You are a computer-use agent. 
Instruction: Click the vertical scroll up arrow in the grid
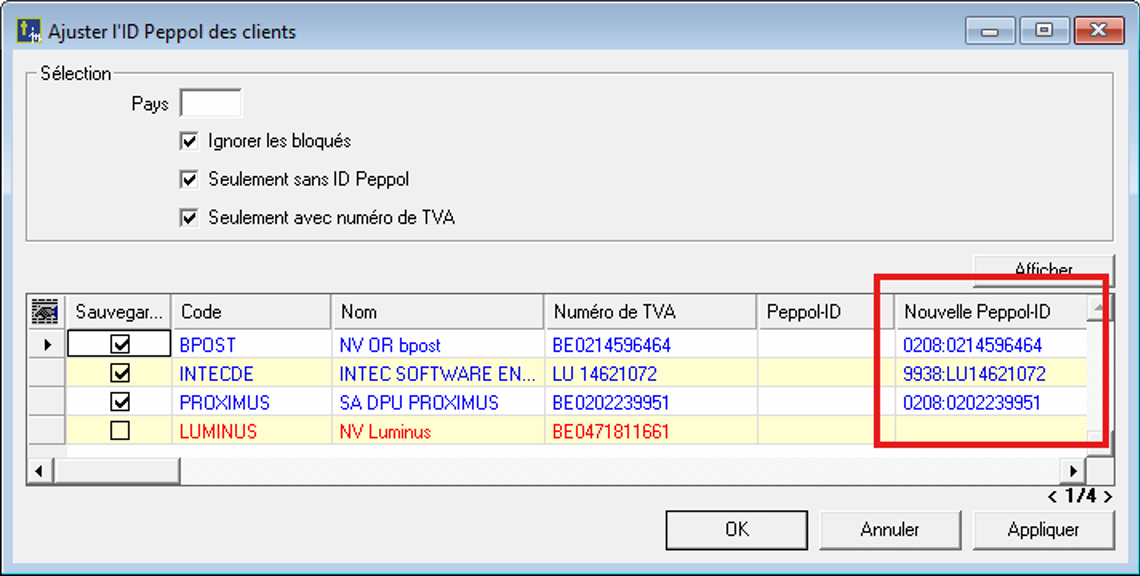1099,310
